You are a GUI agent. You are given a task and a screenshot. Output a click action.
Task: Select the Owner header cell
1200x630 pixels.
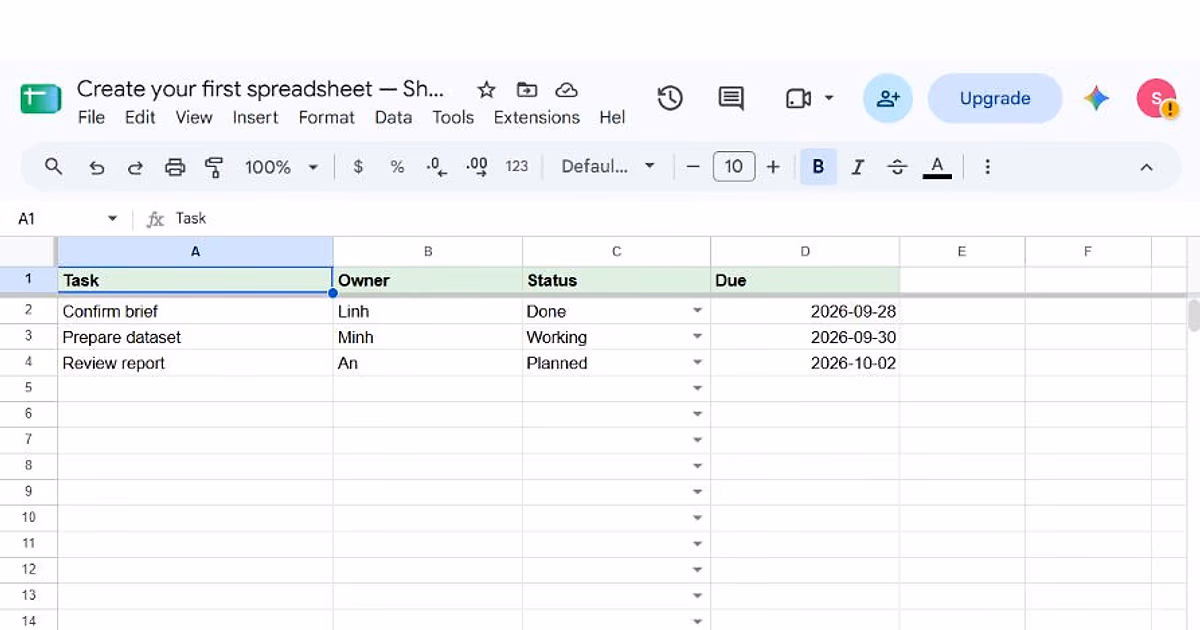pyautogui.click(x=428, y=280)
